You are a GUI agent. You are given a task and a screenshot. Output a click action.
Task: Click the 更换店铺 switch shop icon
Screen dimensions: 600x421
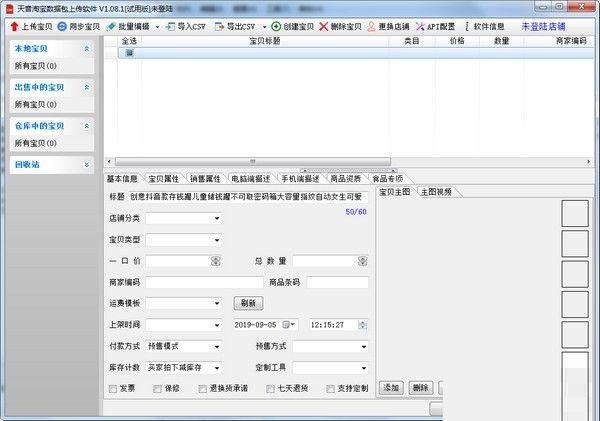(x=371, y=25)
